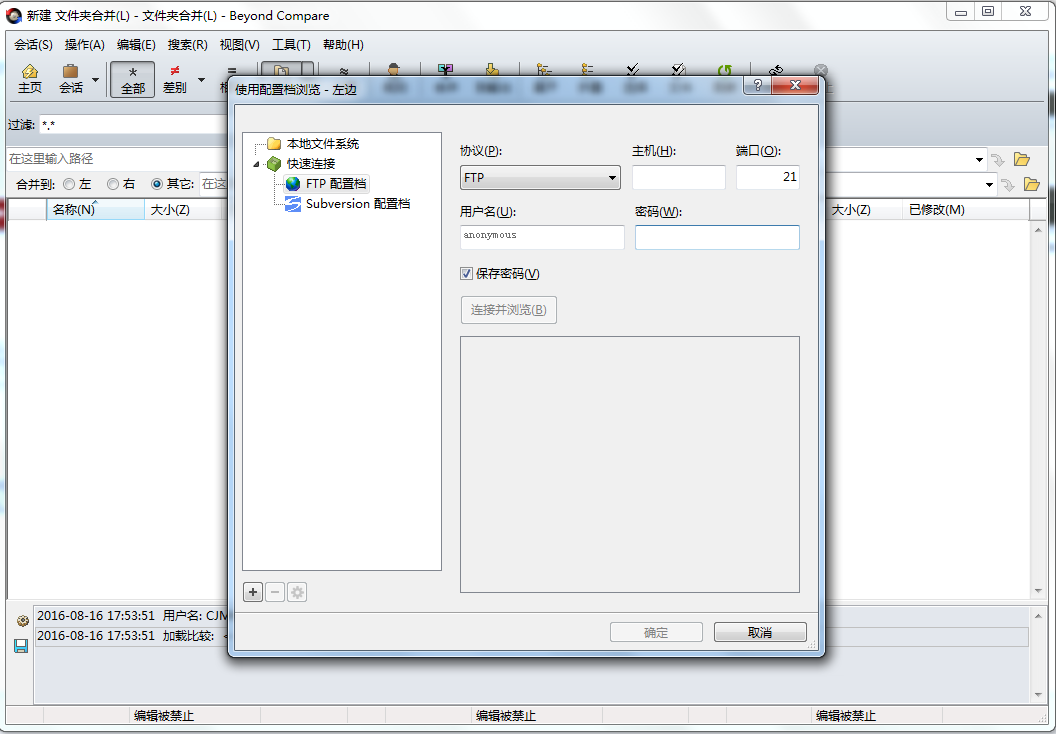
Task: Focus the 主机 host input field
Action: click(x=679, y=177)
